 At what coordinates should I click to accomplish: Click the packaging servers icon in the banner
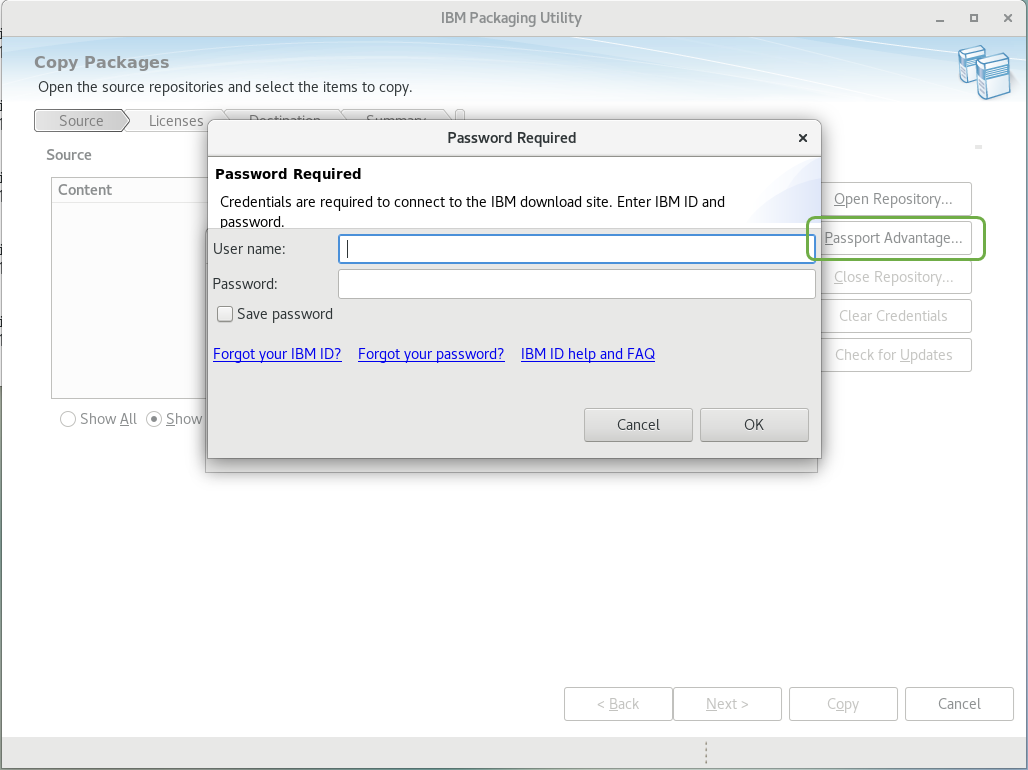984,71
